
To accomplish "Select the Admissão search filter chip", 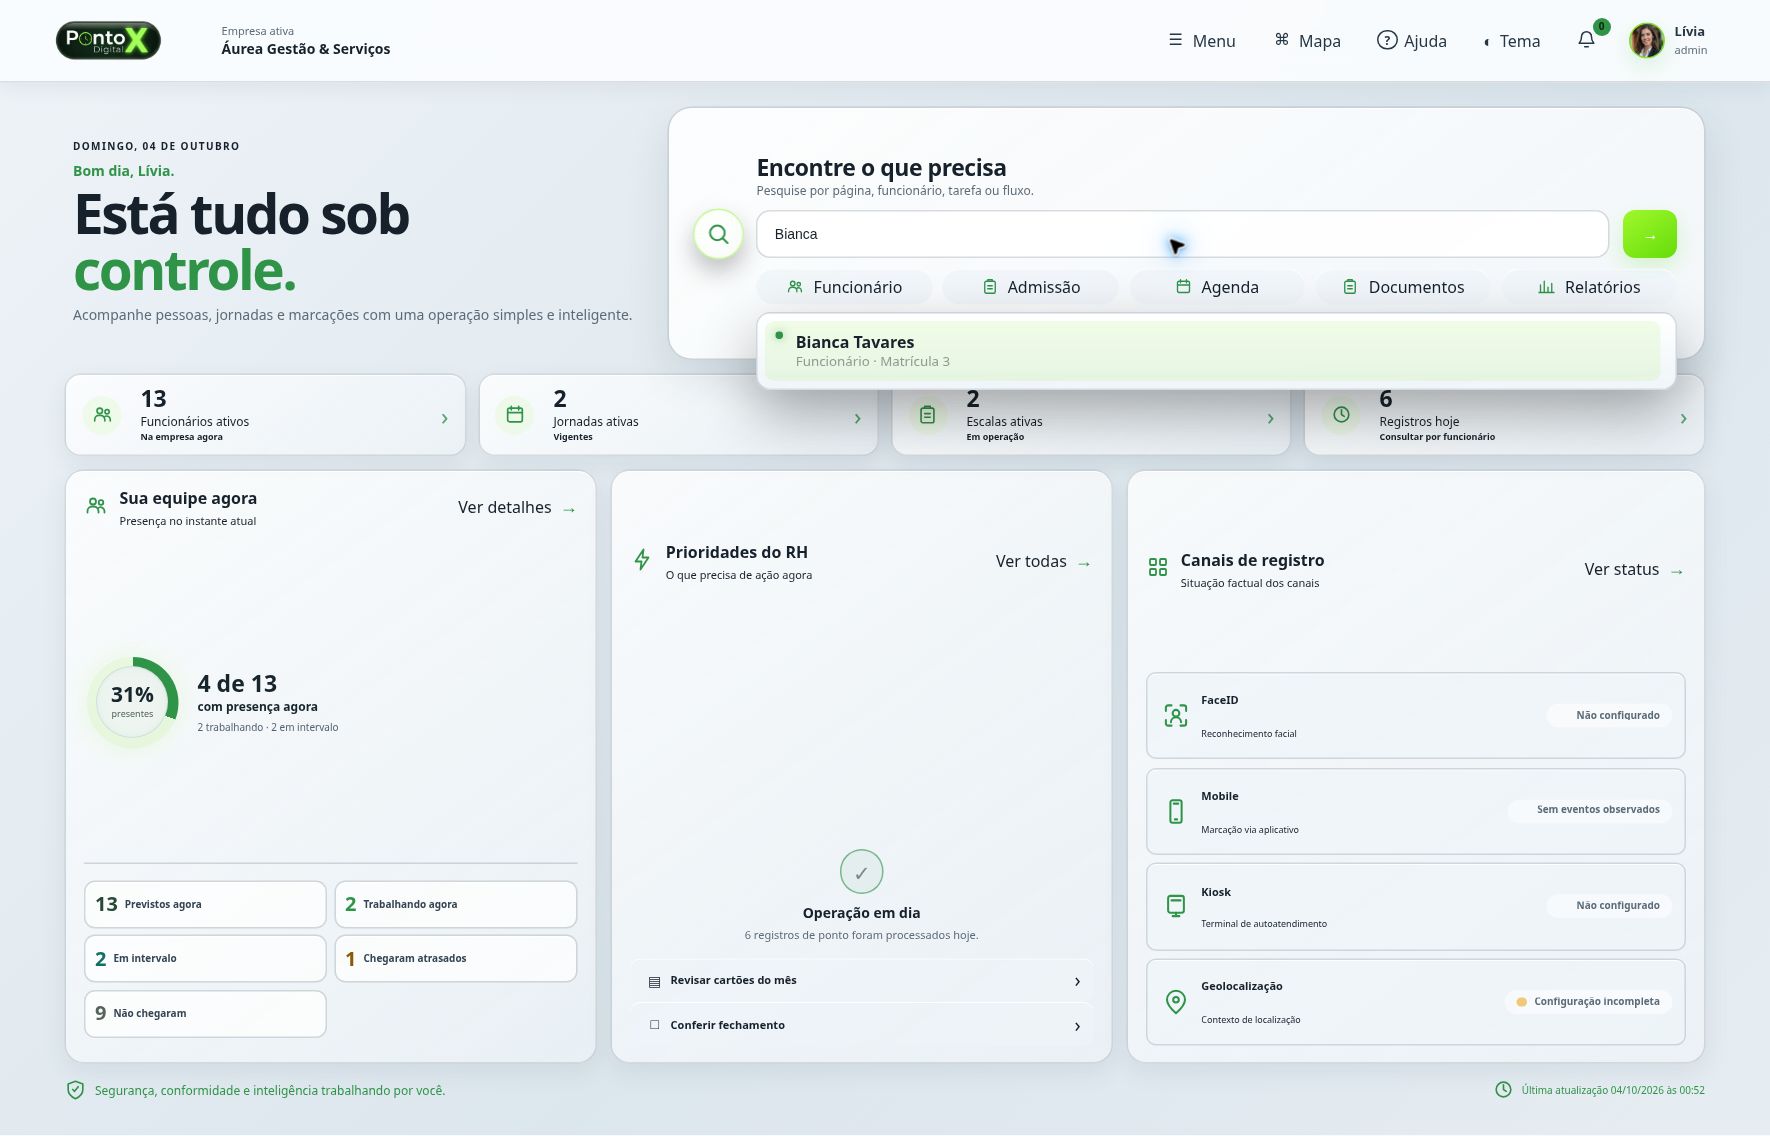I will click(1031, 287).
